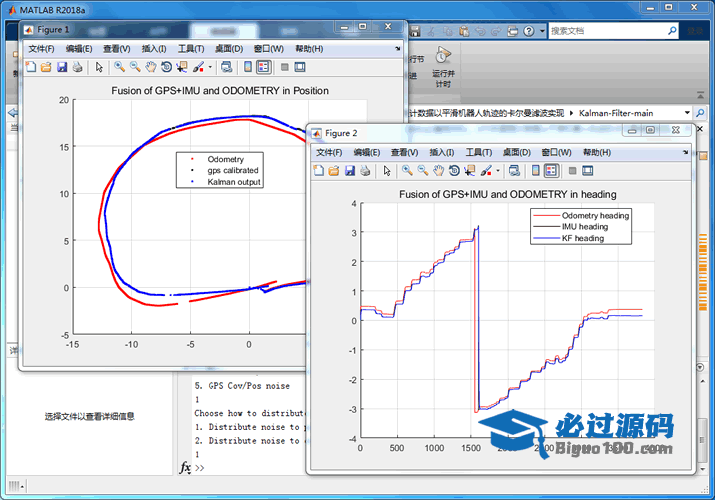Click MATLAB Help question mark button
Screen dimensions: 715x500
tap(530, 31)
